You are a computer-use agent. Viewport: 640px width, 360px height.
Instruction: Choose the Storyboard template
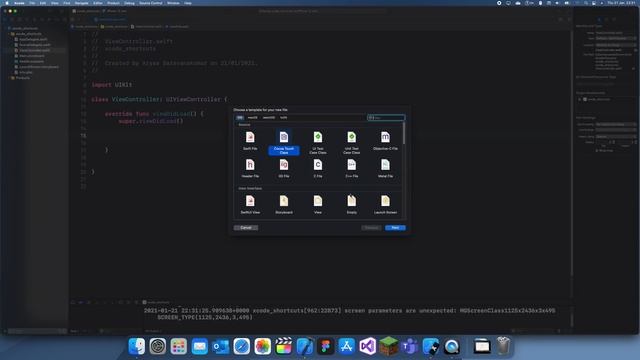click(284, 204)
